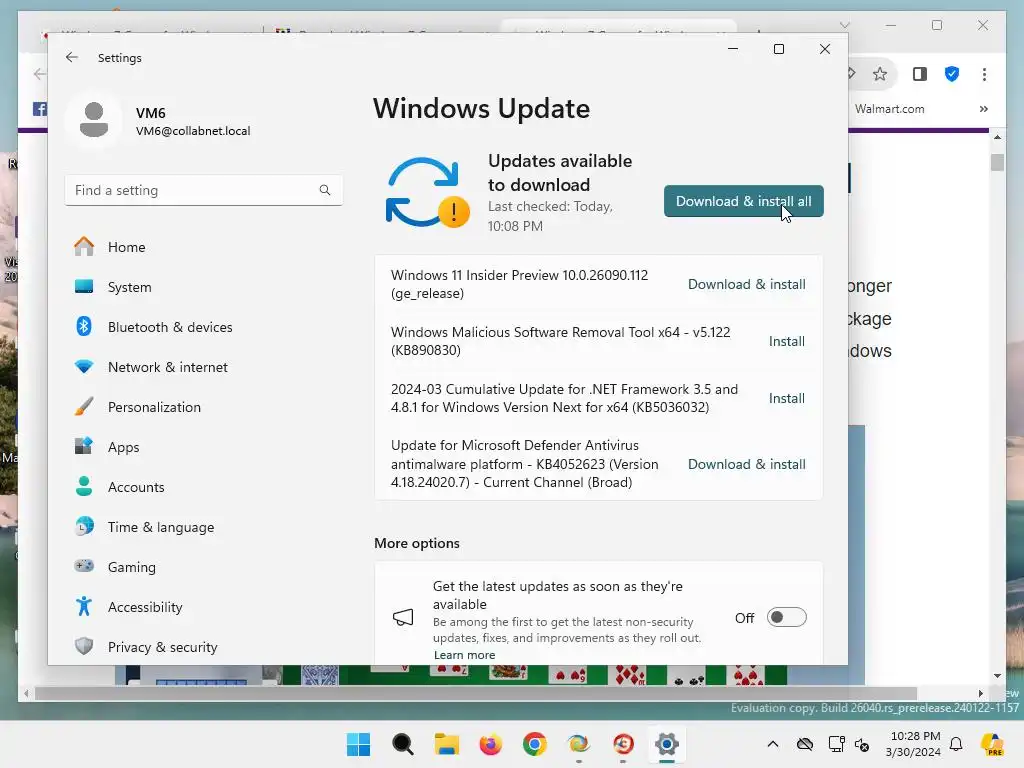
Task: Launch Firefox from the taskbar
Action: [x=490, y=744]
